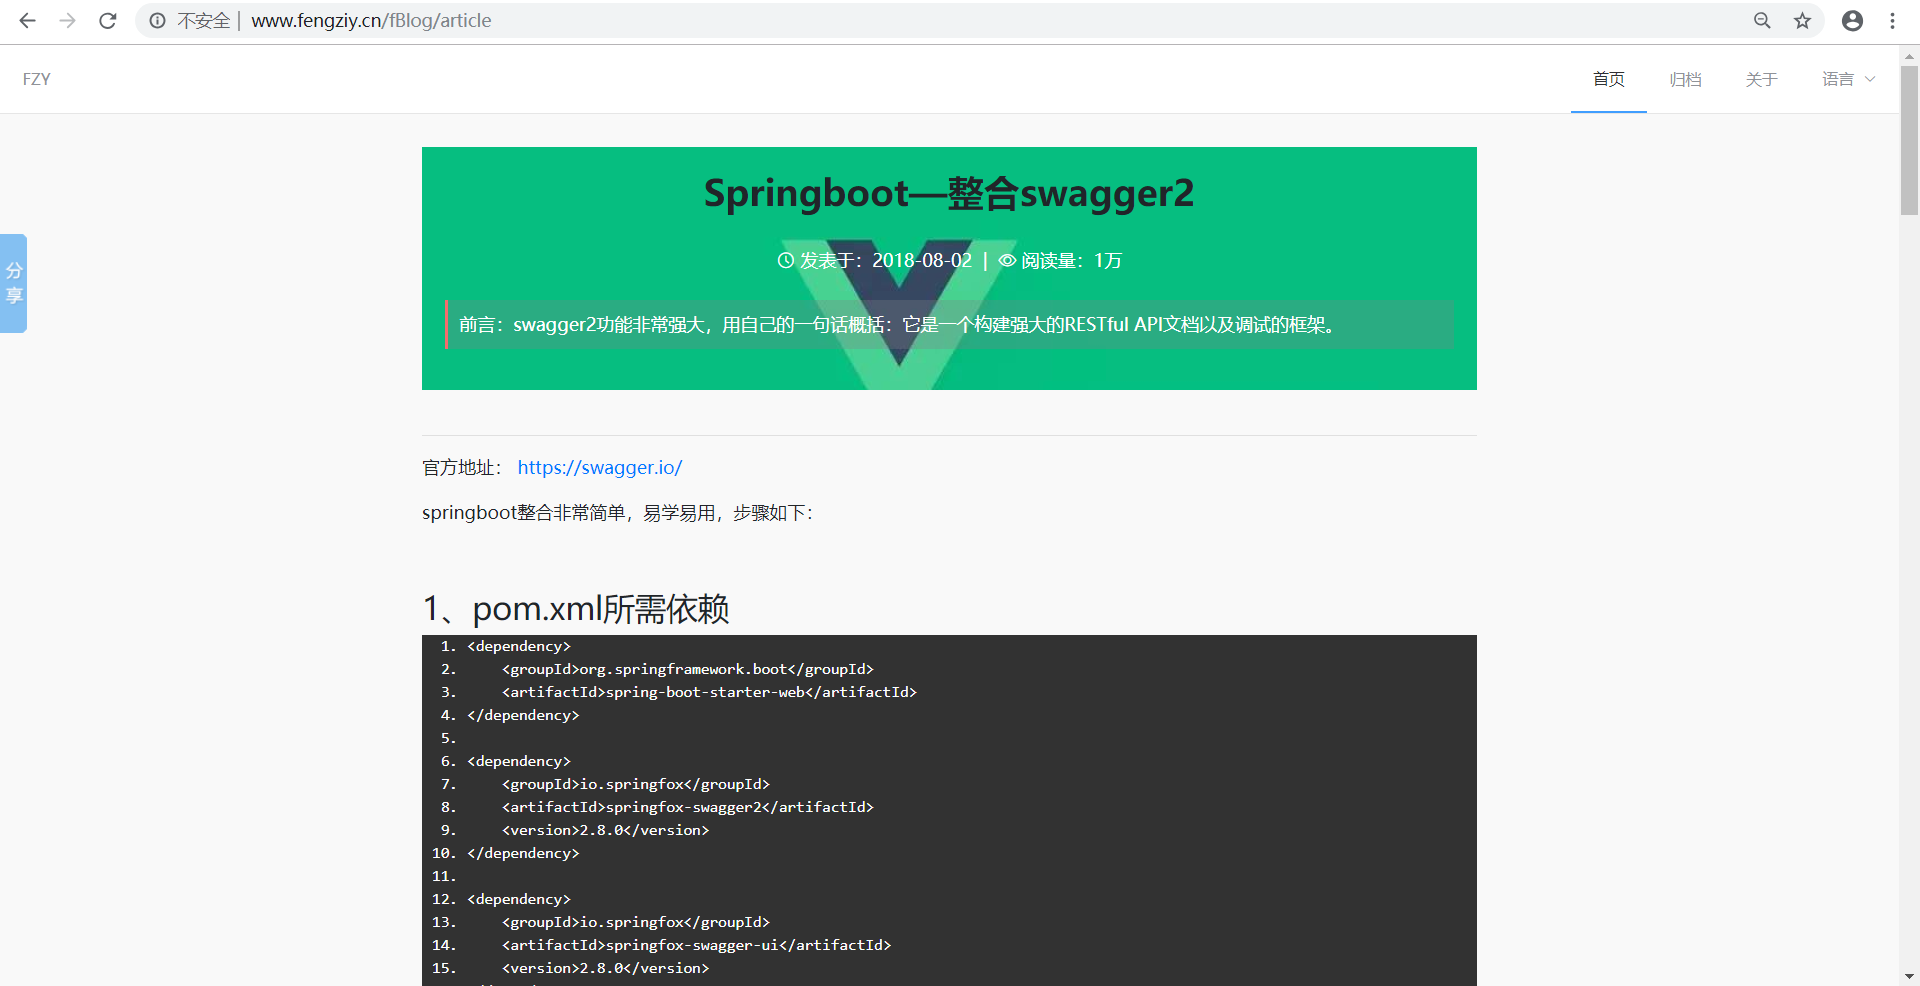Click the page vertical scrollbar thumb

click(x=1909, y=140)
